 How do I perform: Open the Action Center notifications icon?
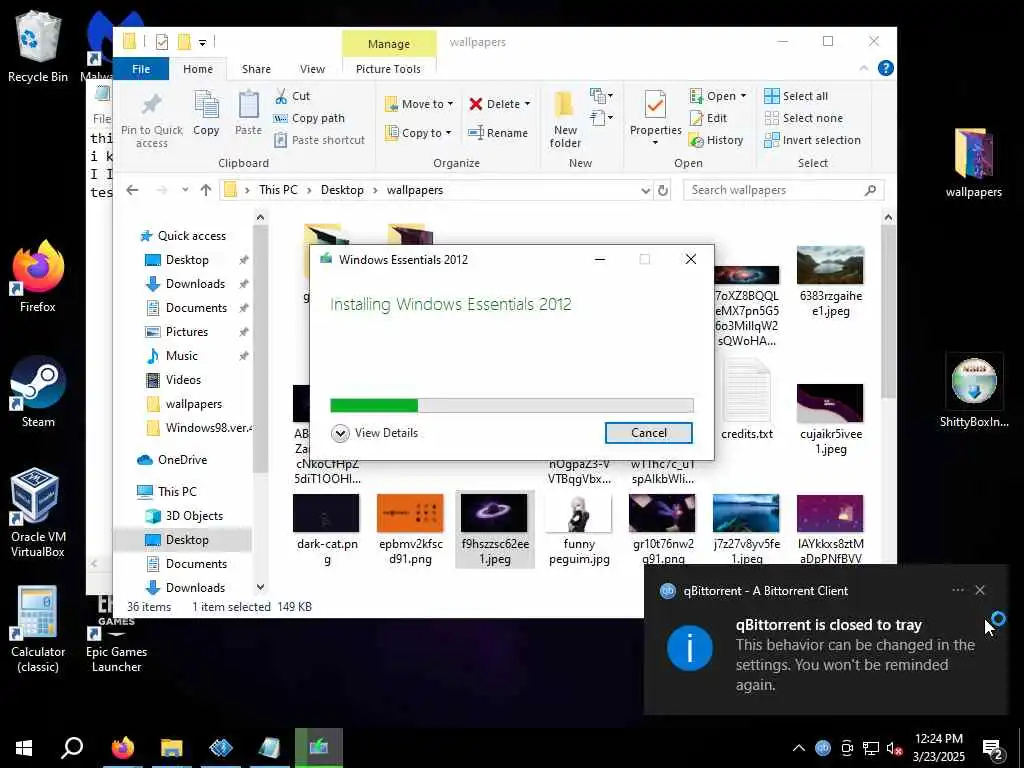pyautogui.click(x=992, y=748)
